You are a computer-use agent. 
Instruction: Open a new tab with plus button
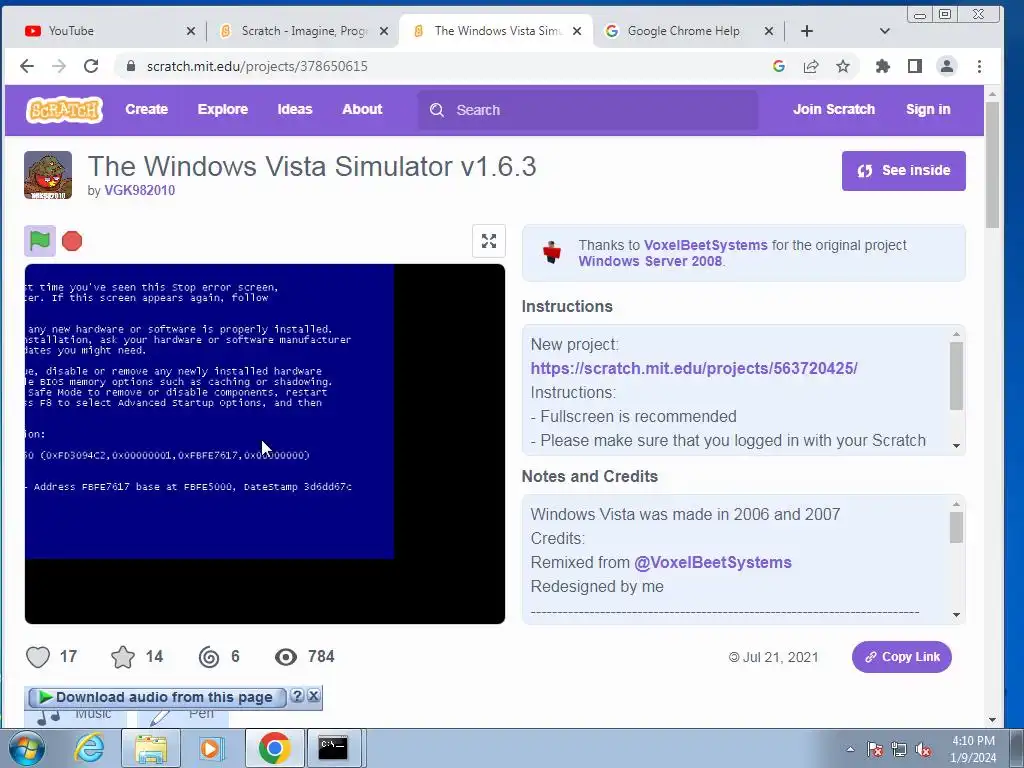coord(807,31)
